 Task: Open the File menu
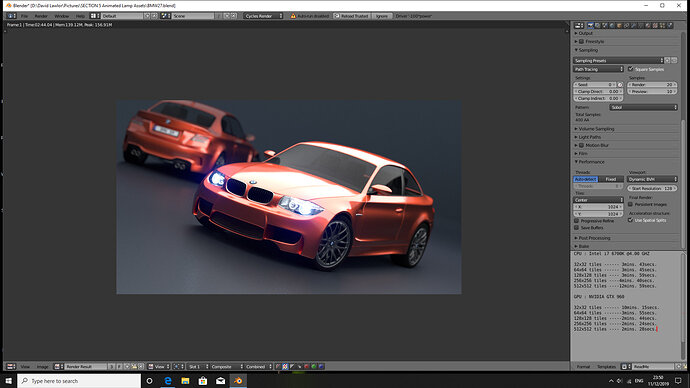tap(25, 16)
